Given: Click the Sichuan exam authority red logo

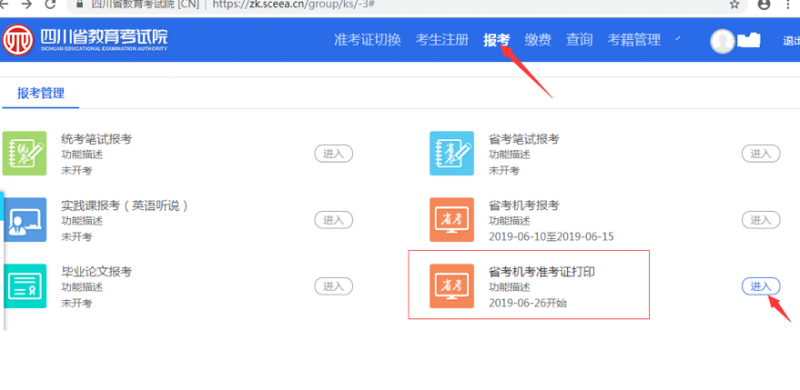Looking at the screenshot, I should click(x=18, y=40).
